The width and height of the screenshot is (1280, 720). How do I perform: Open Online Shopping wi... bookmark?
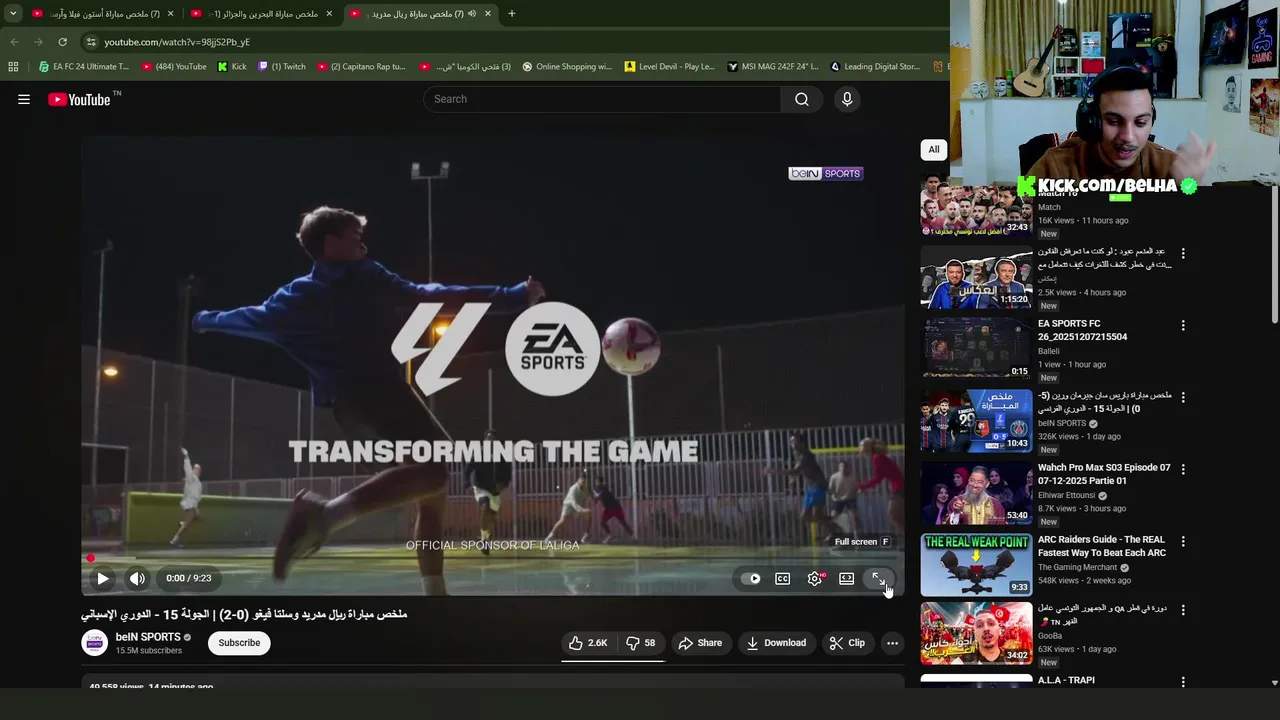click(567, 67)
